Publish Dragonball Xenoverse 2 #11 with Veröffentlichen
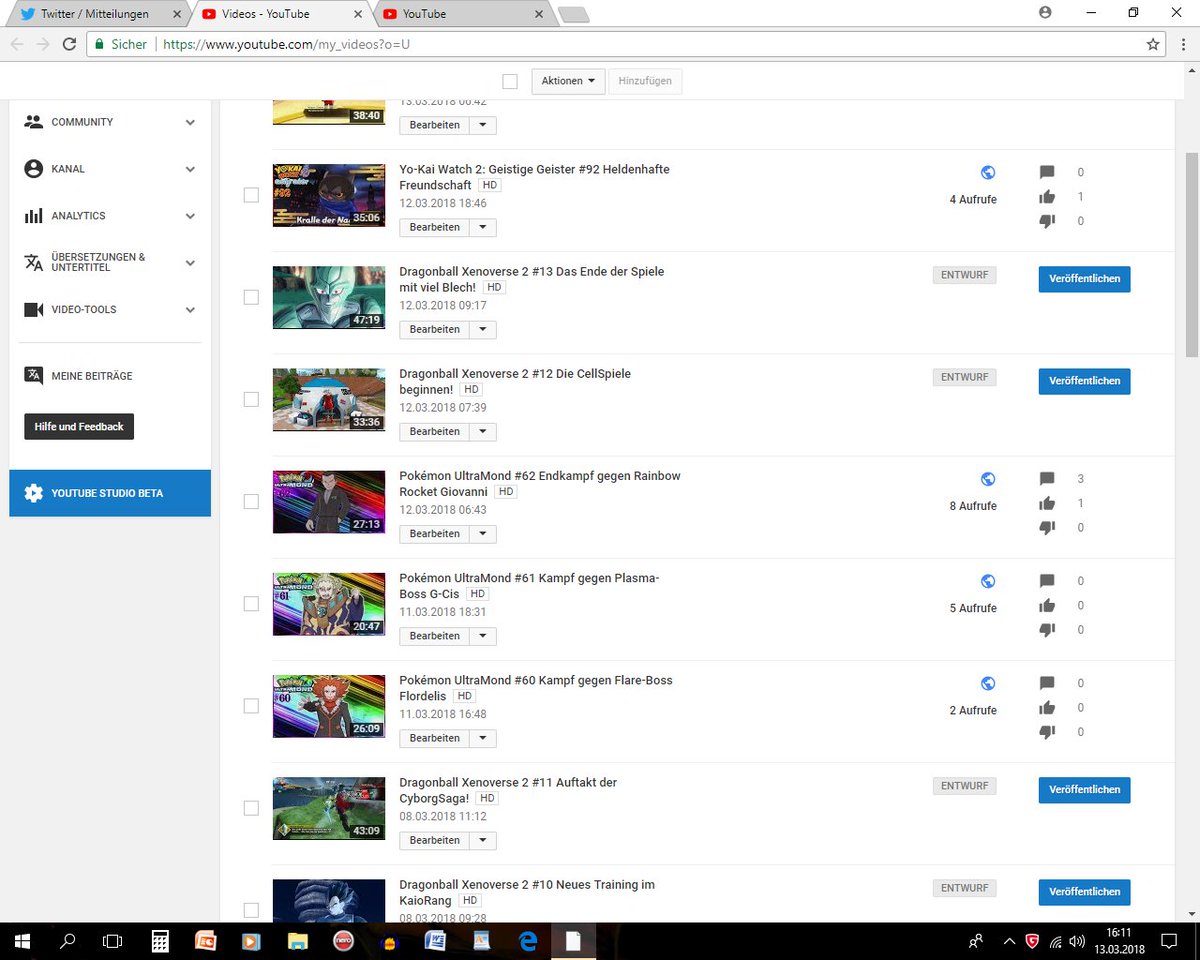 pos(1084,789)
